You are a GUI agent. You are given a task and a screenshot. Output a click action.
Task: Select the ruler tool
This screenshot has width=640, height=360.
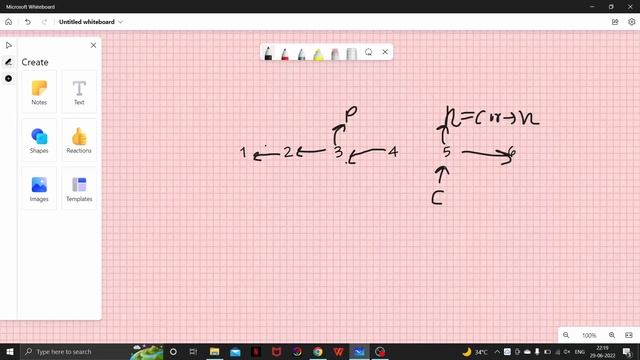(351, 53)
